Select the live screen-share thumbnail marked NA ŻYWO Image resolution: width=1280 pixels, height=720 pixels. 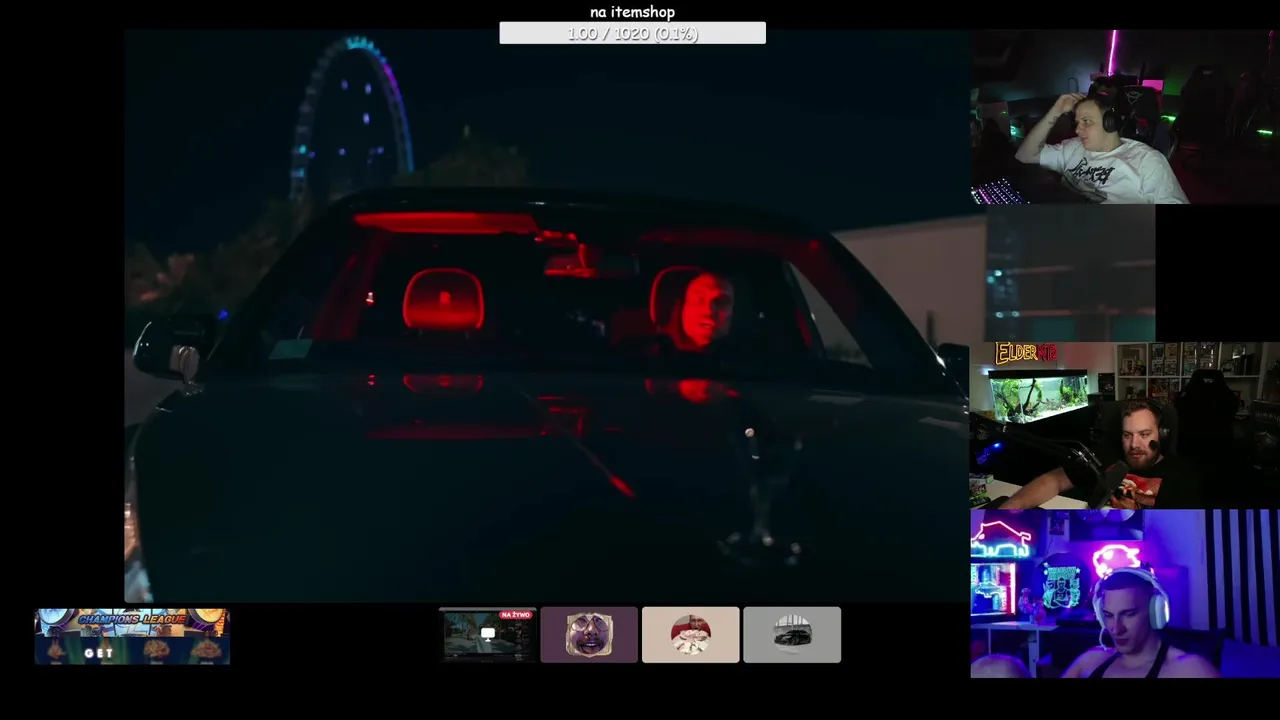coord(488,635)
